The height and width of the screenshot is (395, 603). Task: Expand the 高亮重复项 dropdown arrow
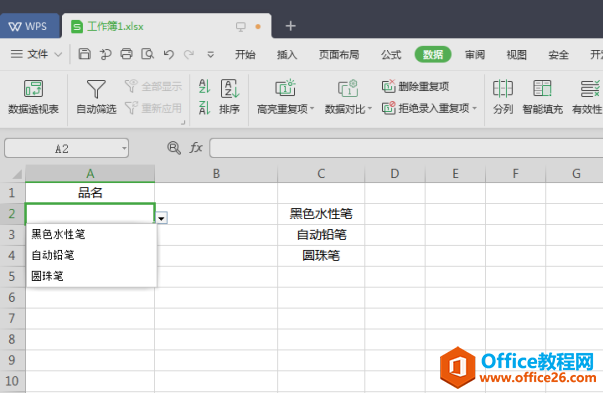(x=312, y=108)
